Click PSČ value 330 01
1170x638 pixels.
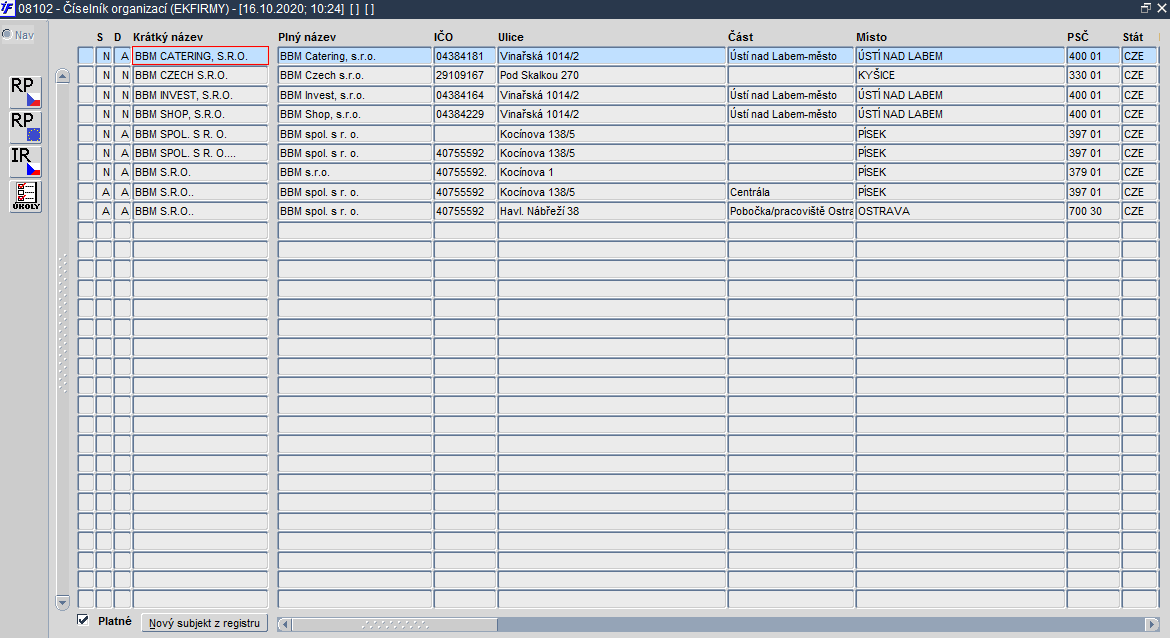point(1093,75)
